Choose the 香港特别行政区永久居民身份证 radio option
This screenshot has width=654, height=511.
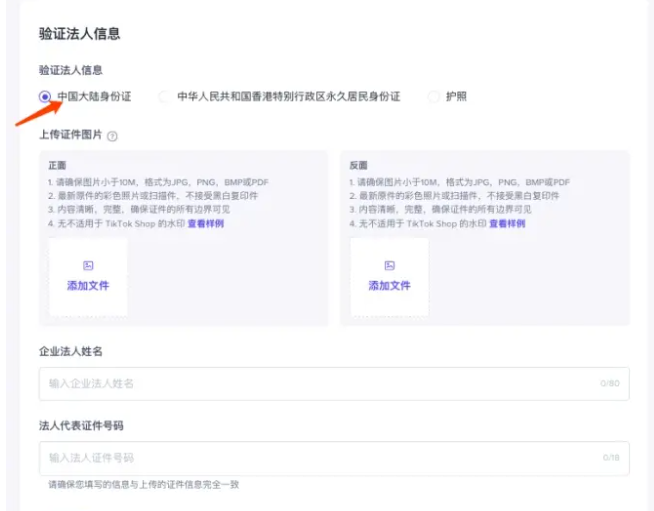tap(164, 97)
